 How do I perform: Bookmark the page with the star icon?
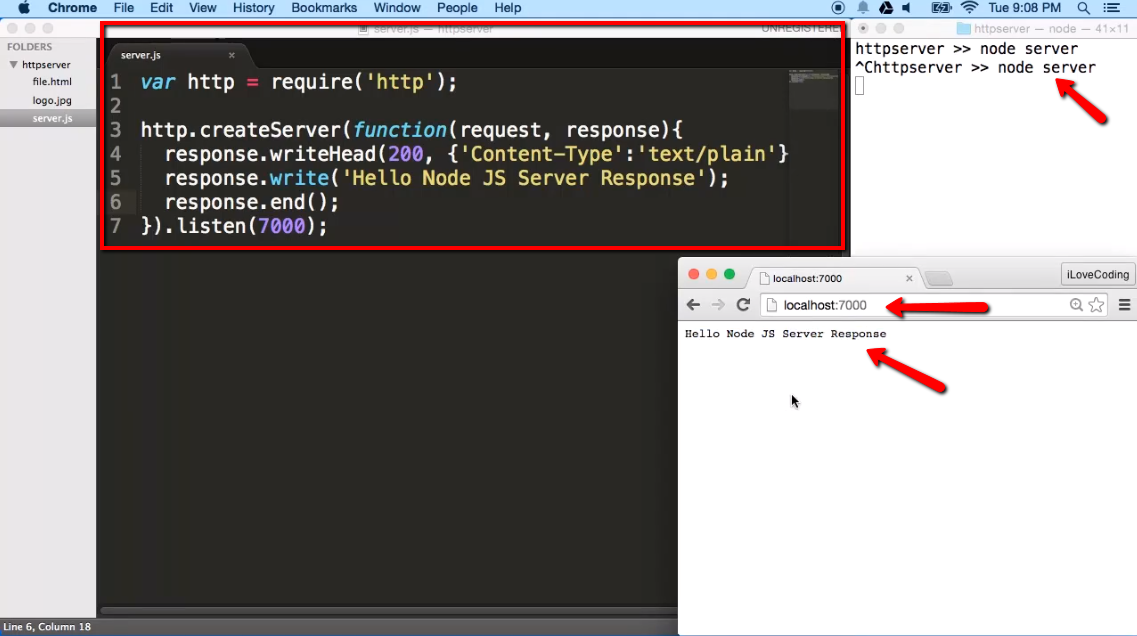pyautogui.click(x=1096, y=304)
